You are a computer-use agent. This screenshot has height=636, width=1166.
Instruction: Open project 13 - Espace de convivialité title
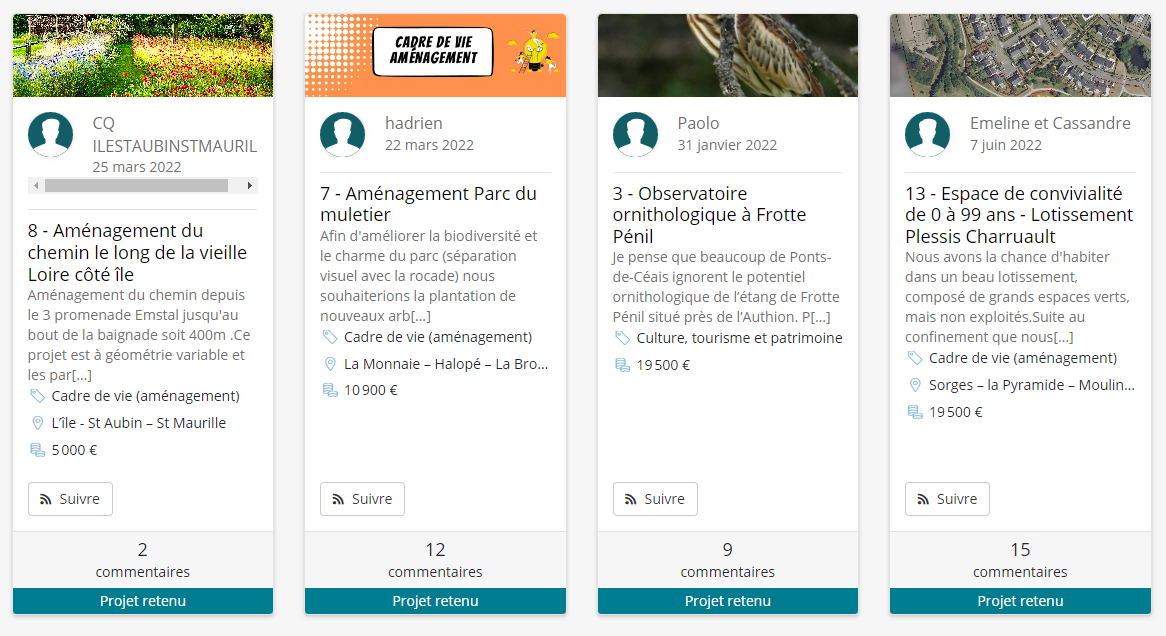[1019, 215]
